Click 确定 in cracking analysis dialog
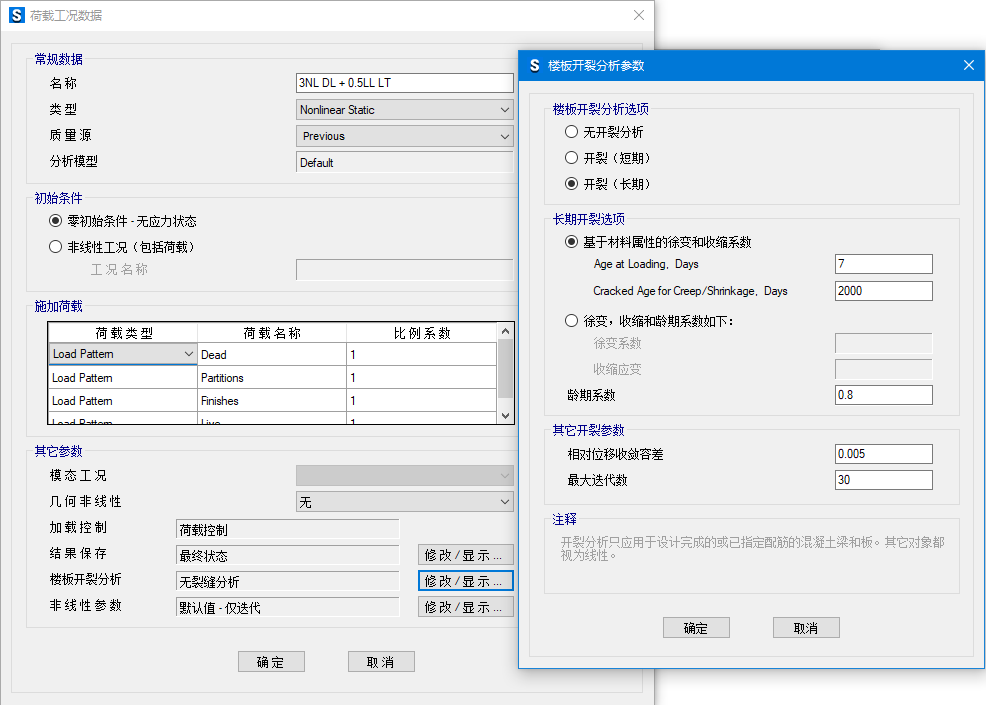Viewport: 986px width, 705px height. (696, 628)
